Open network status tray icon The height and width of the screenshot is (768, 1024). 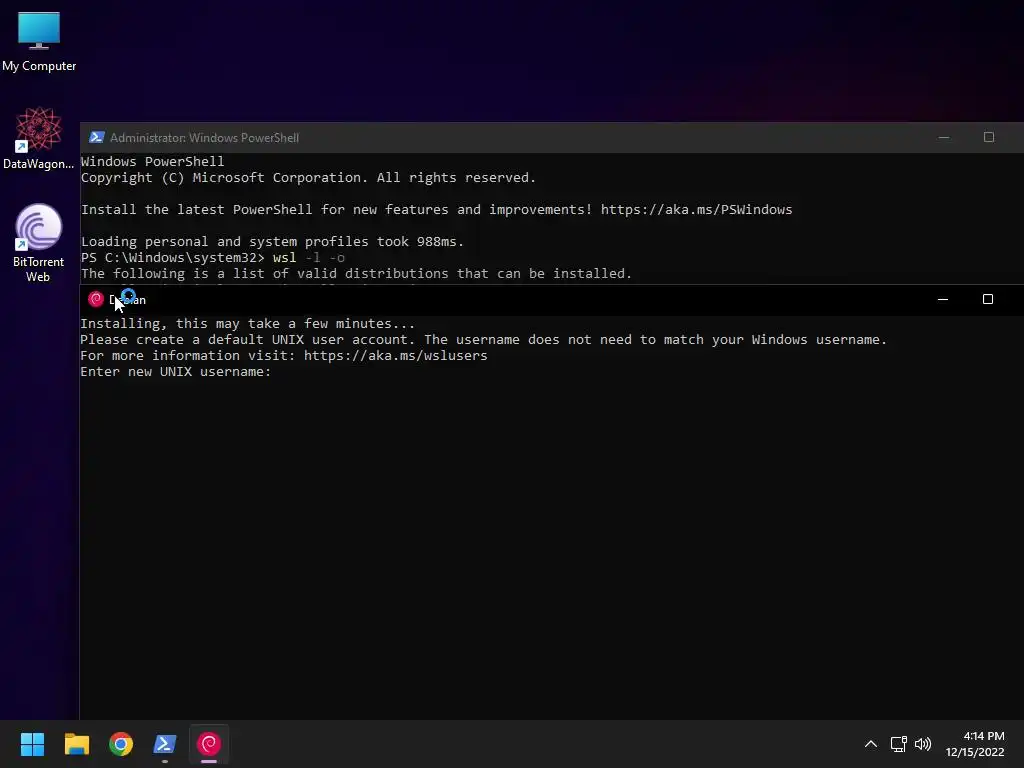[899, 744]
